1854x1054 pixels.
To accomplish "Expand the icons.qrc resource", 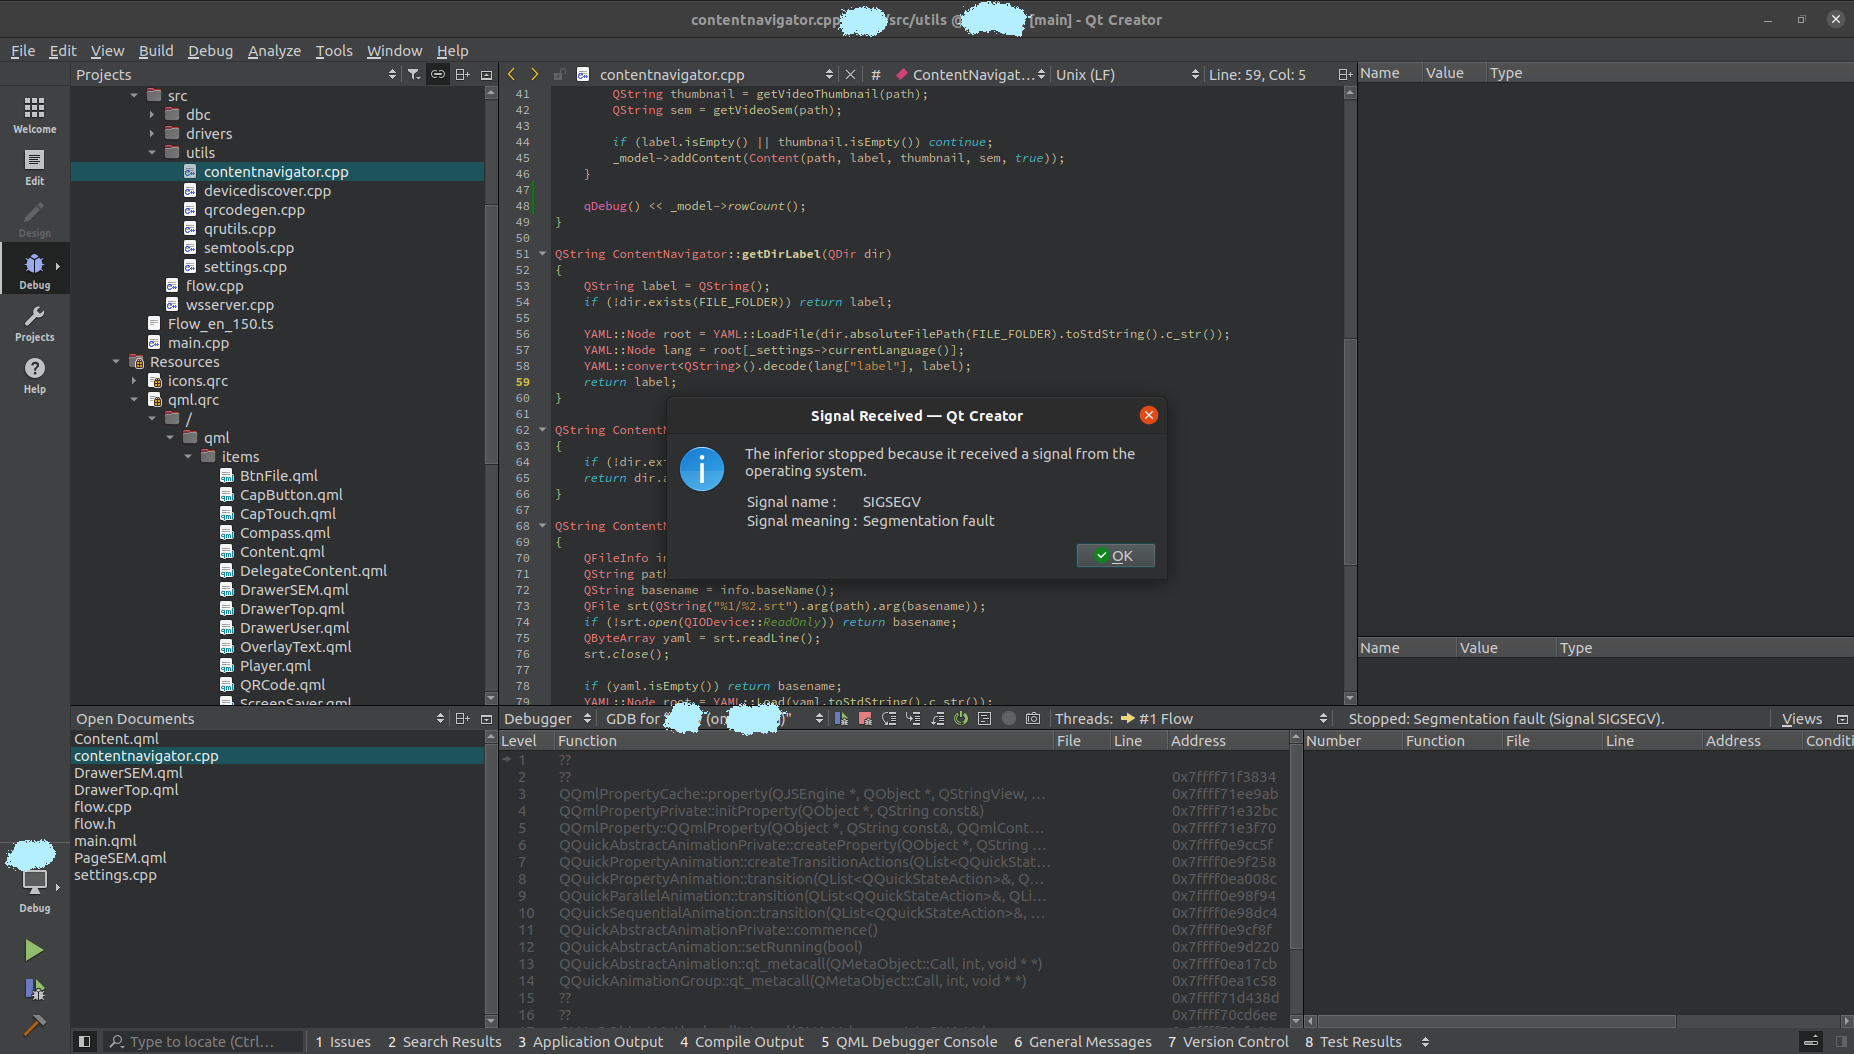I will coord(134,381).
